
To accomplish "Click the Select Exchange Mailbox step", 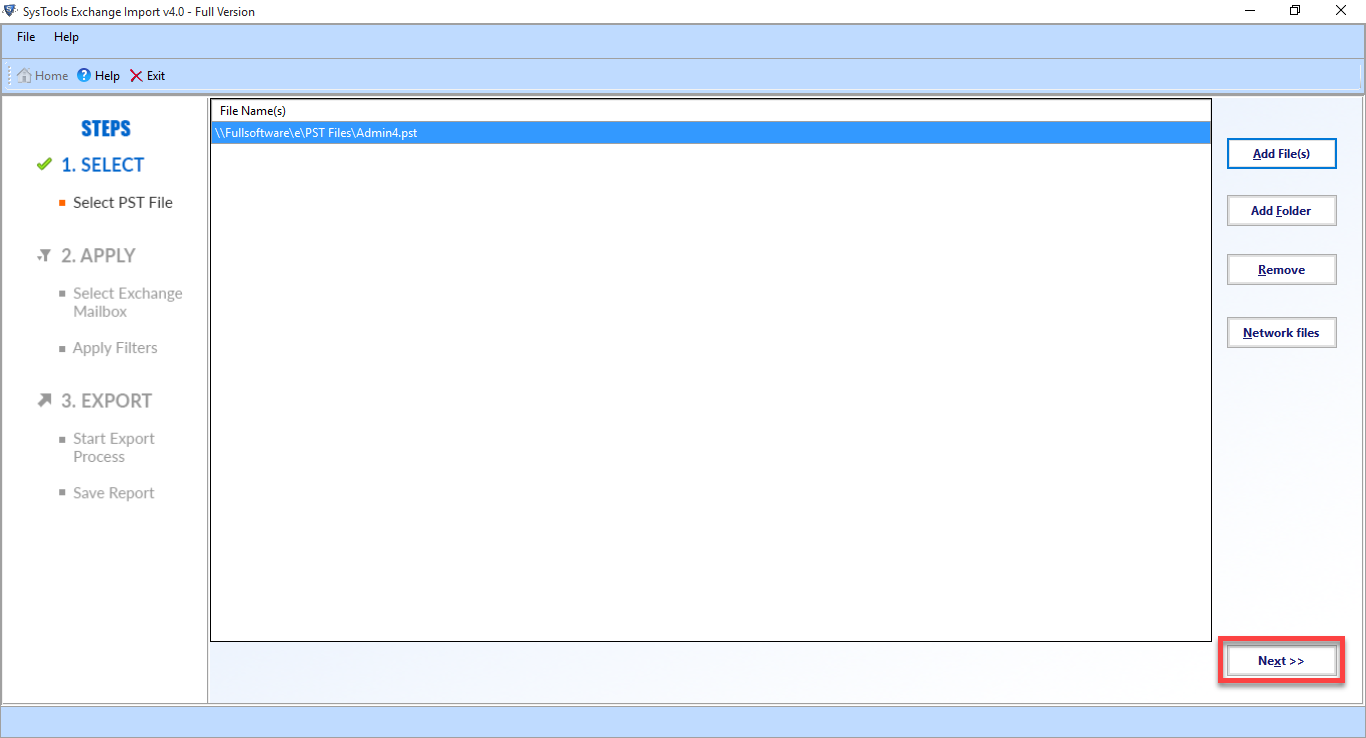I will click(x=128, y=302).
